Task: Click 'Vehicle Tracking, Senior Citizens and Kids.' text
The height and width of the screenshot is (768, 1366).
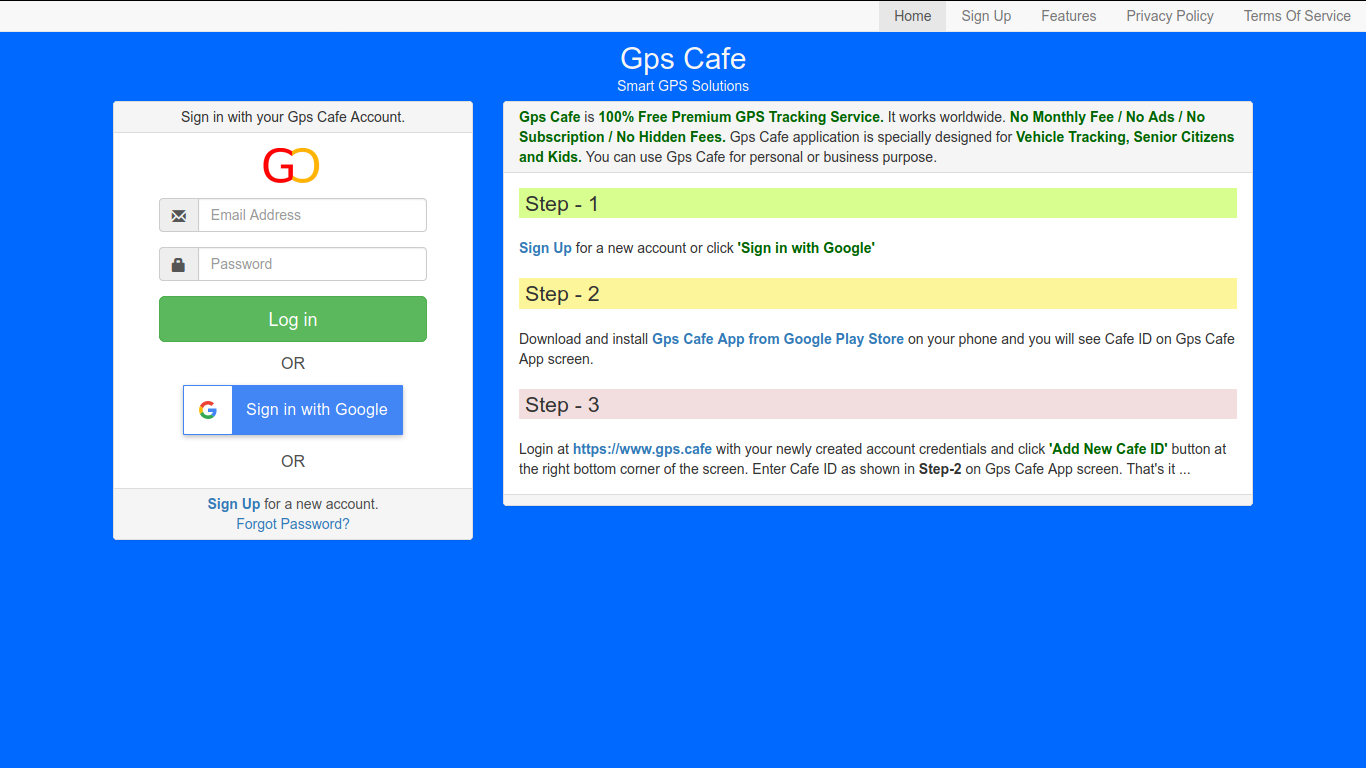Action: (877, 147)
